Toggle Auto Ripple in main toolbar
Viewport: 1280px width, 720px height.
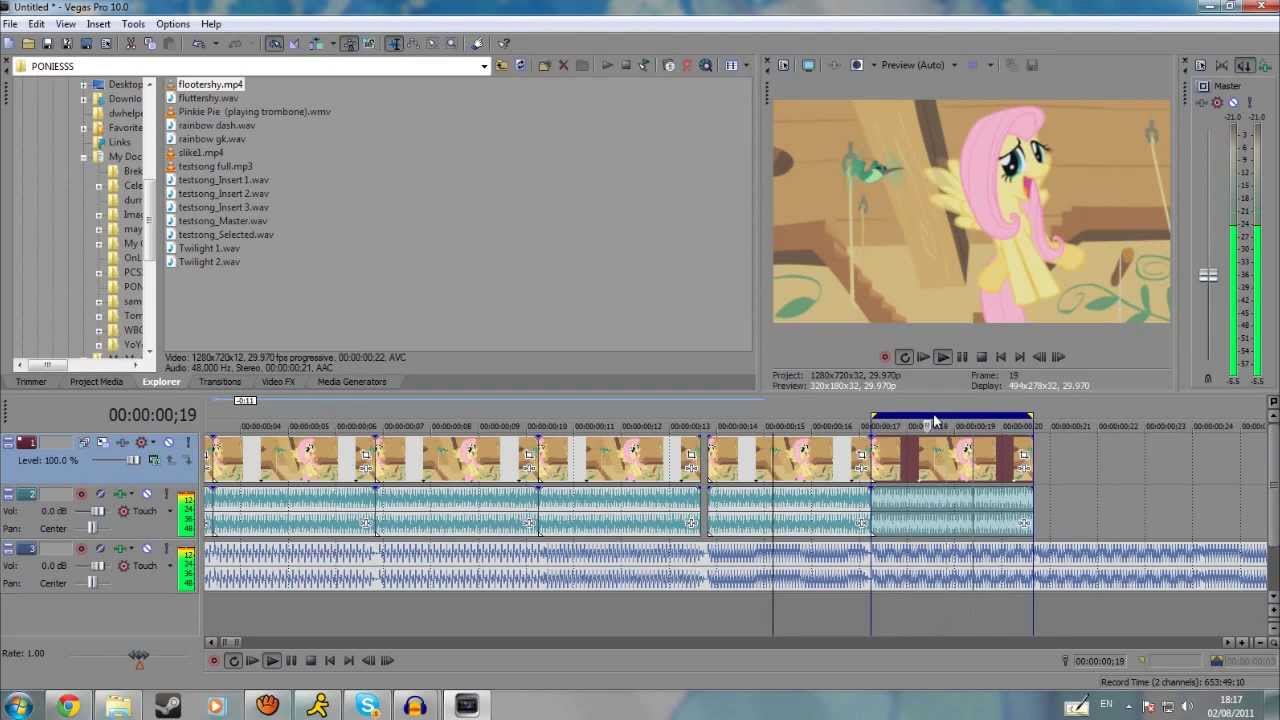point(315,43)
